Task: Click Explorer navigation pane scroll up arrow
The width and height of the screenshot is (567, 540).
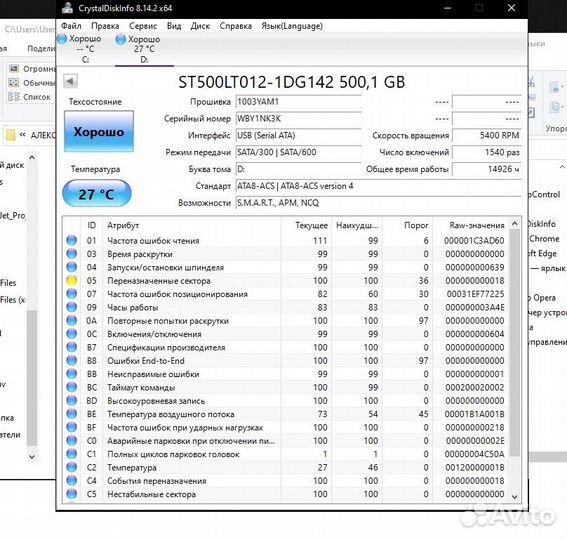Action: [32, 158]
